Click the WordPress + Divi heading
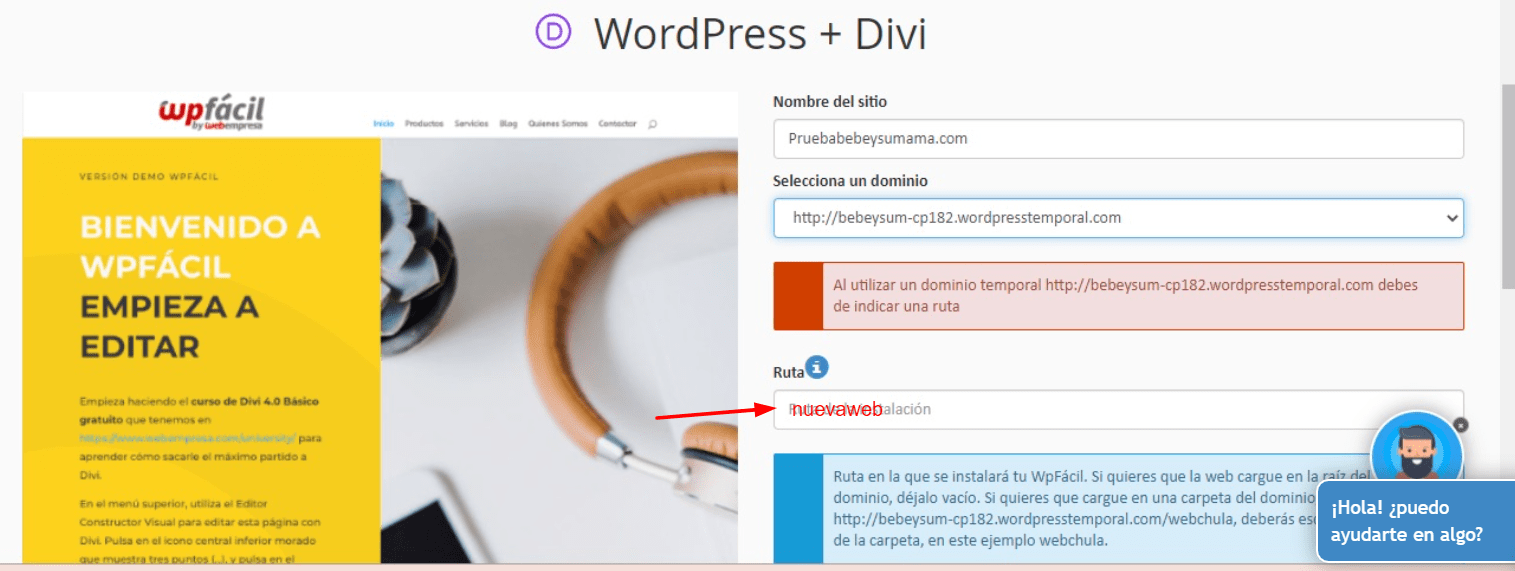This screenshot has height=571, width=1515. pos(760,33)
